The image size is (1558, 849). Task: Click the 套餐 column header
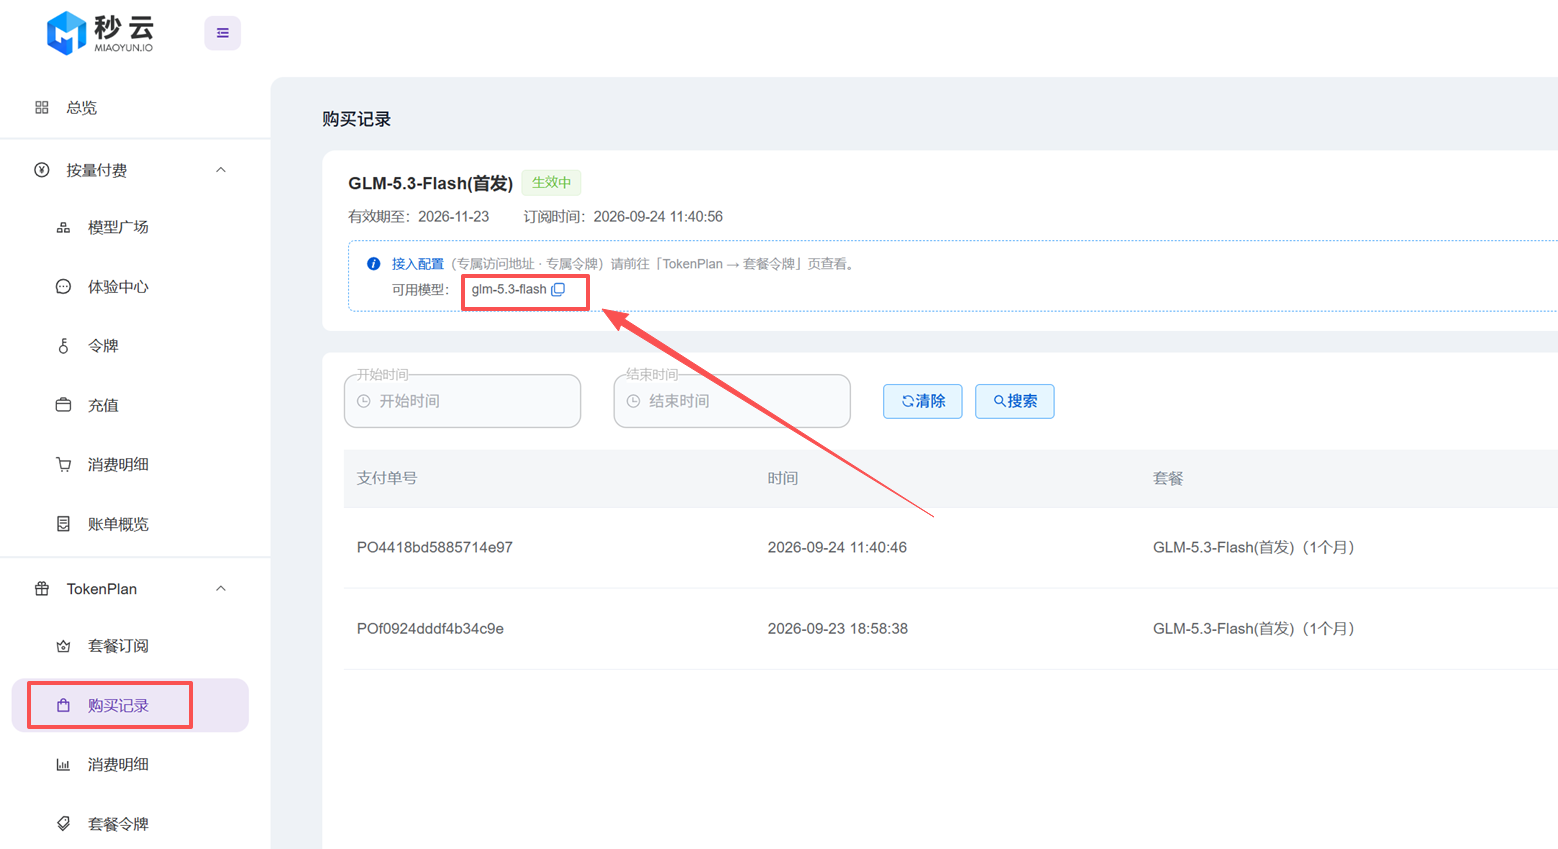[x=1168, y=479]
